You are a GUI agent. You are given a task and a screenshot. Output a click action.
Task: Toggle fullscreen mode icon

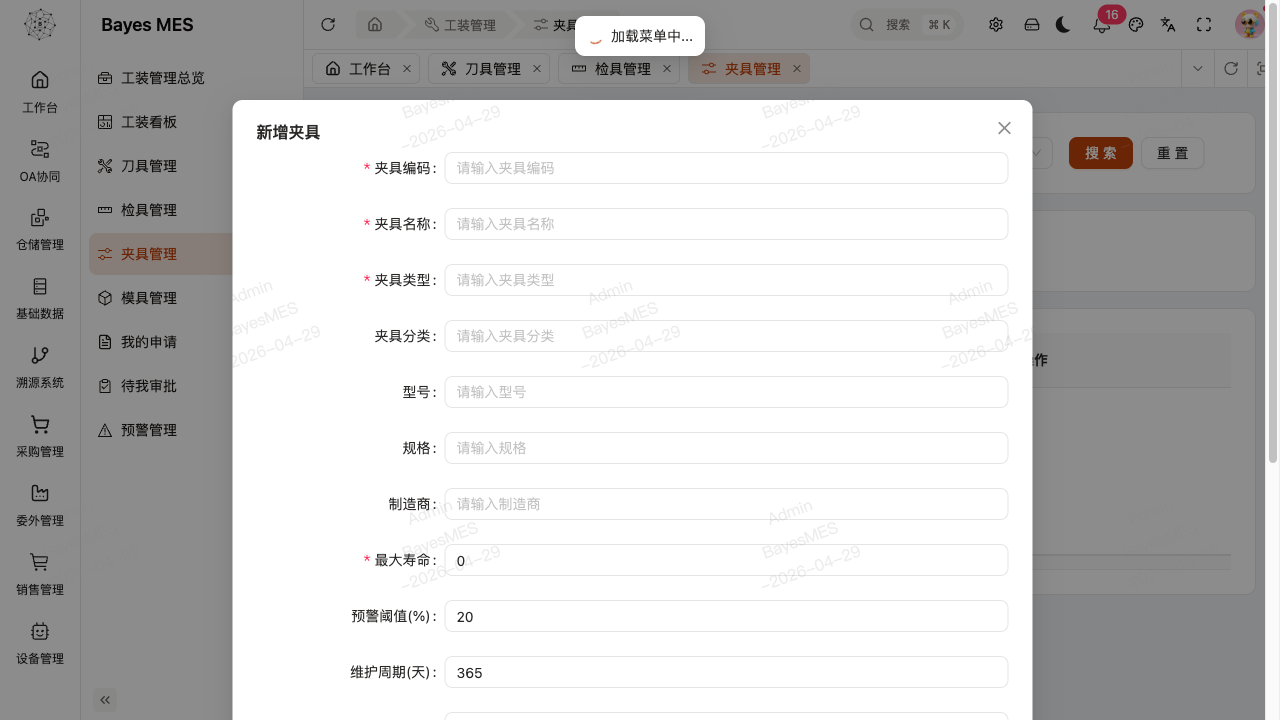tap(1204, 25)
